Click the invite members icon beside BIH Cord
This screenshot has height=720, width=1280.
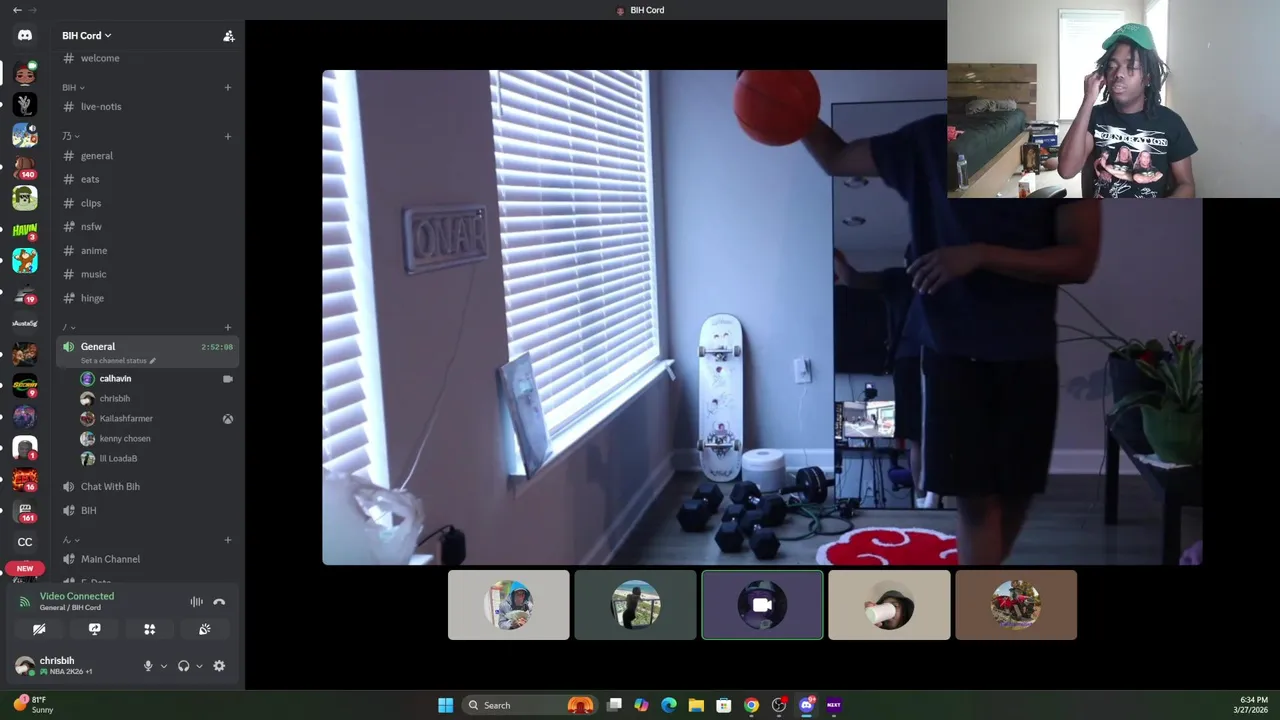pyautogui.click(x=228, y=36)
